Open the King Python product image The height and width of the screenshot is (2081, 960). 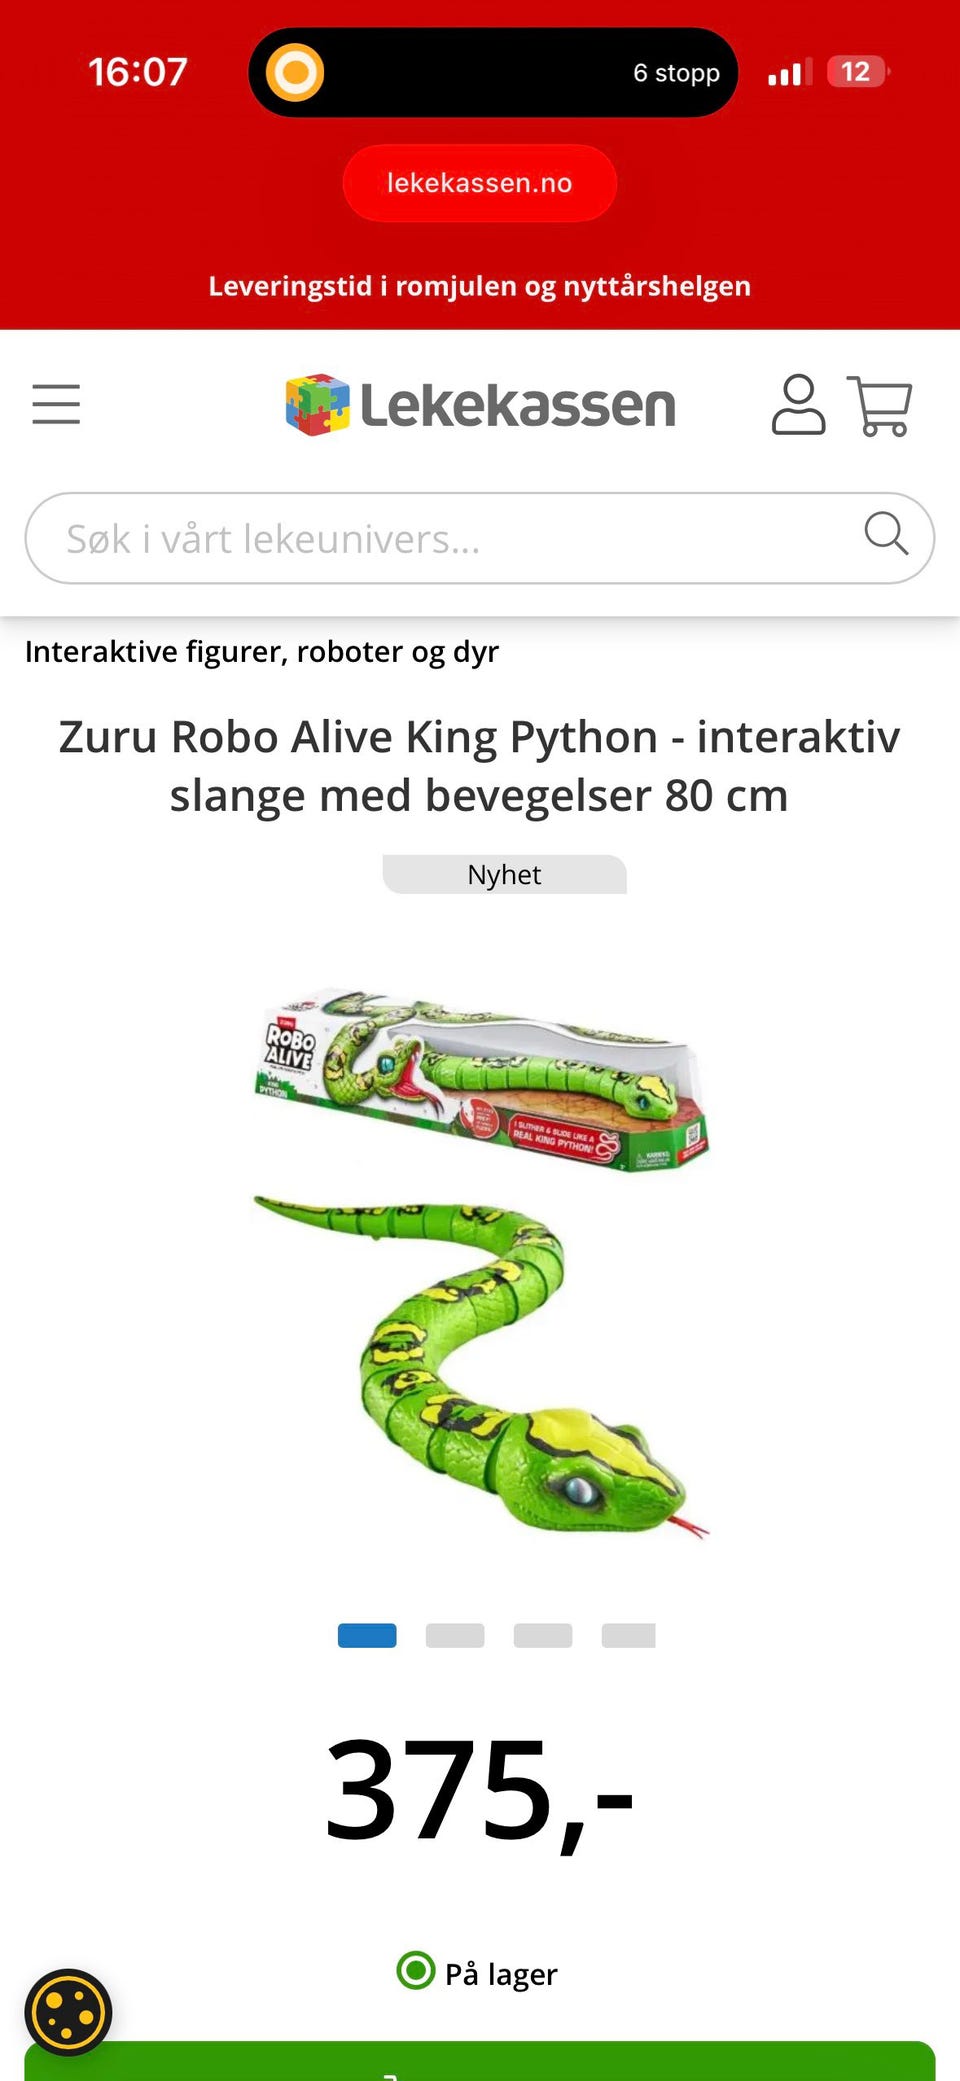pos(480,1262)
